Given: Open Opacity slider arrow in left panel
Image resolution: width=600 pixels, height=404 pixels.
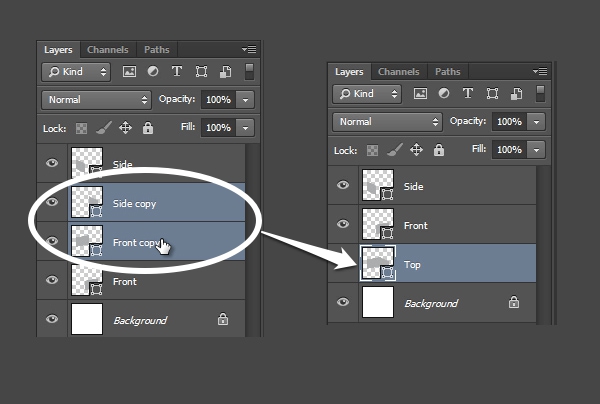Looking at the screenshot, I should pos(245,100).
